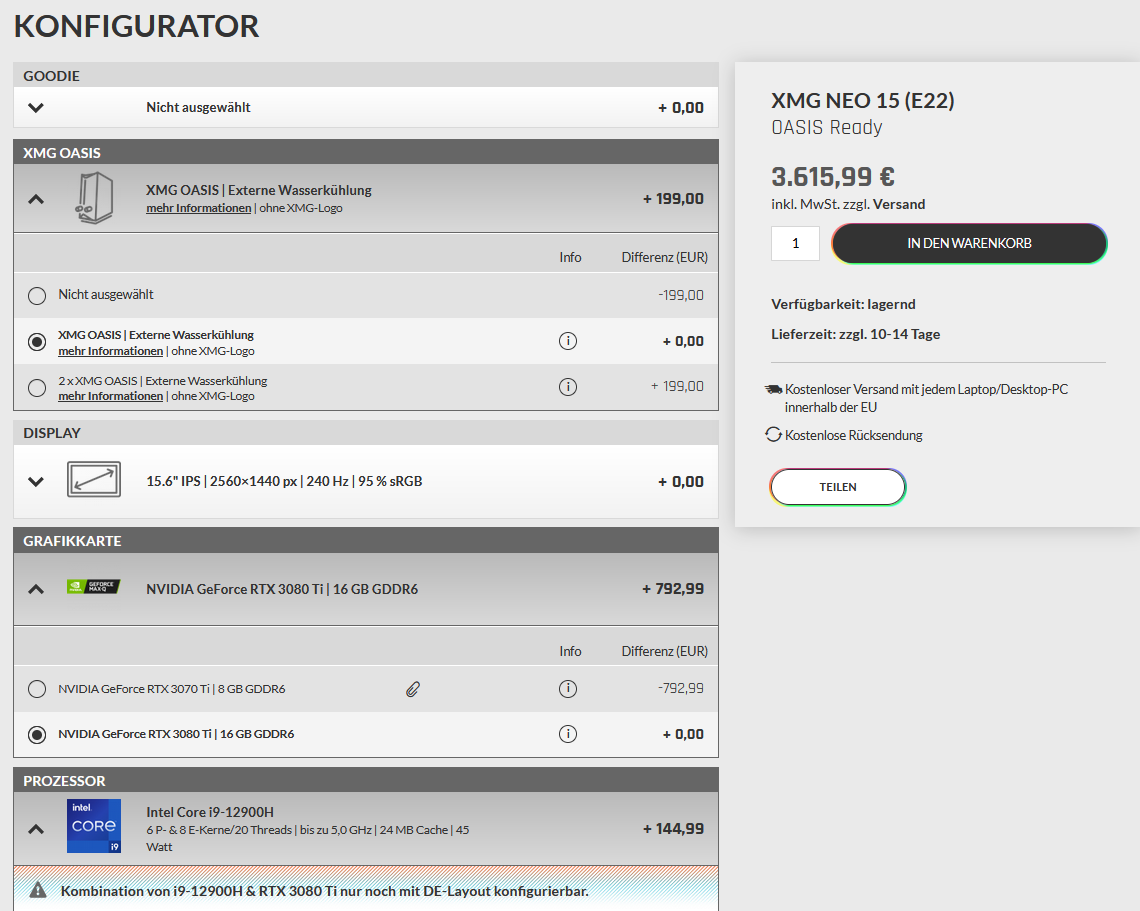Click the GeForce Max-Q badge icon

tap(93, 586)
